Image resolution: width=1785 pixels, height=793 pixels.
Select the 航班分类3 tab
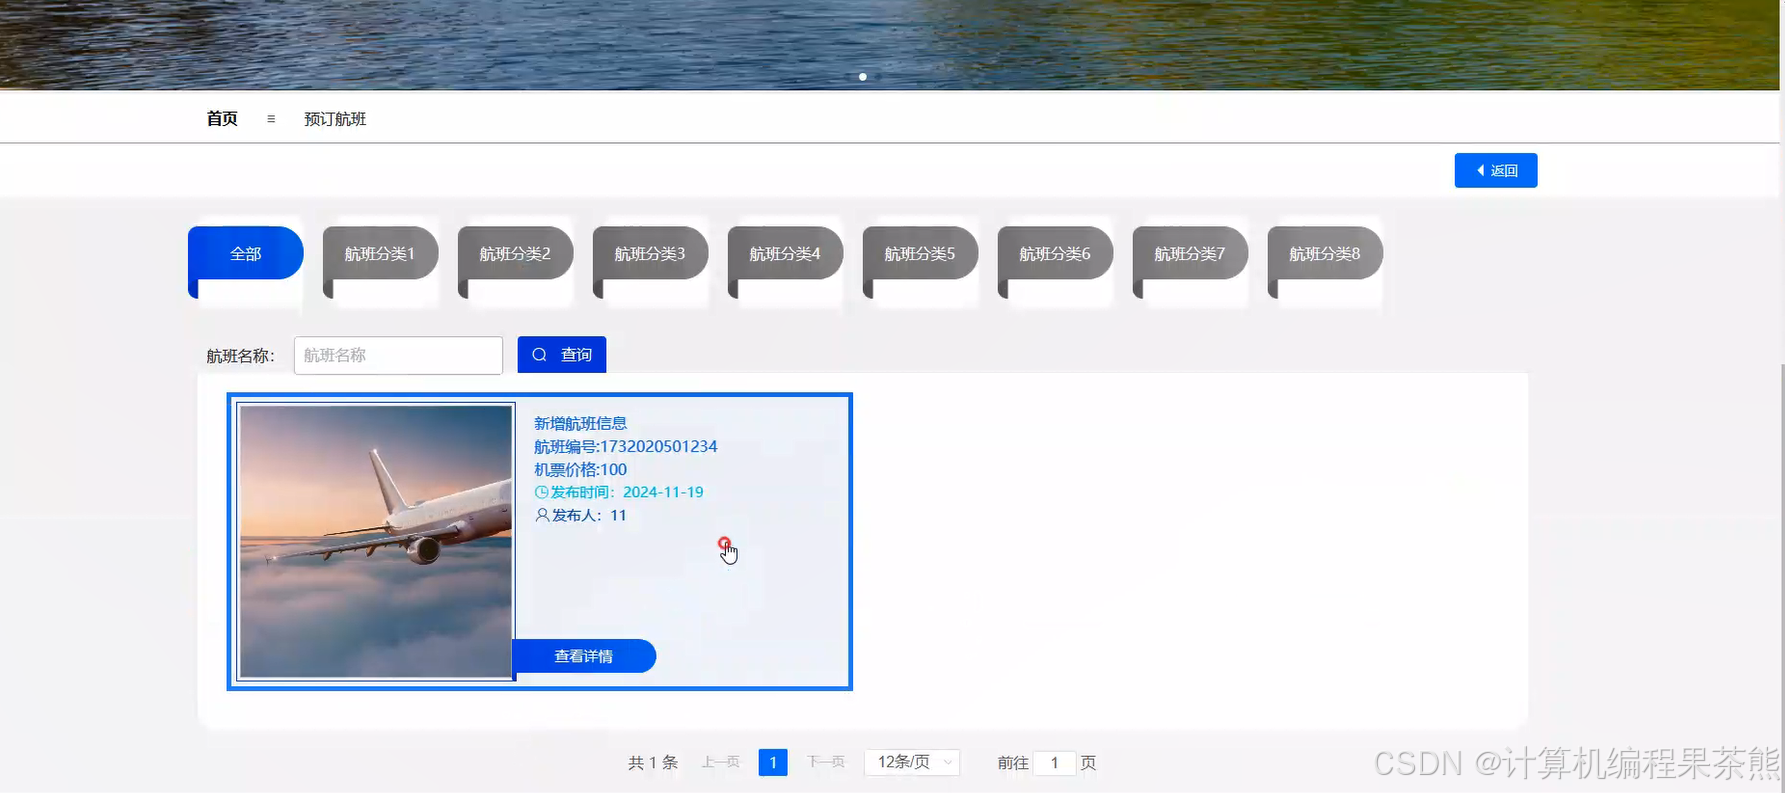tap(650, 254)
